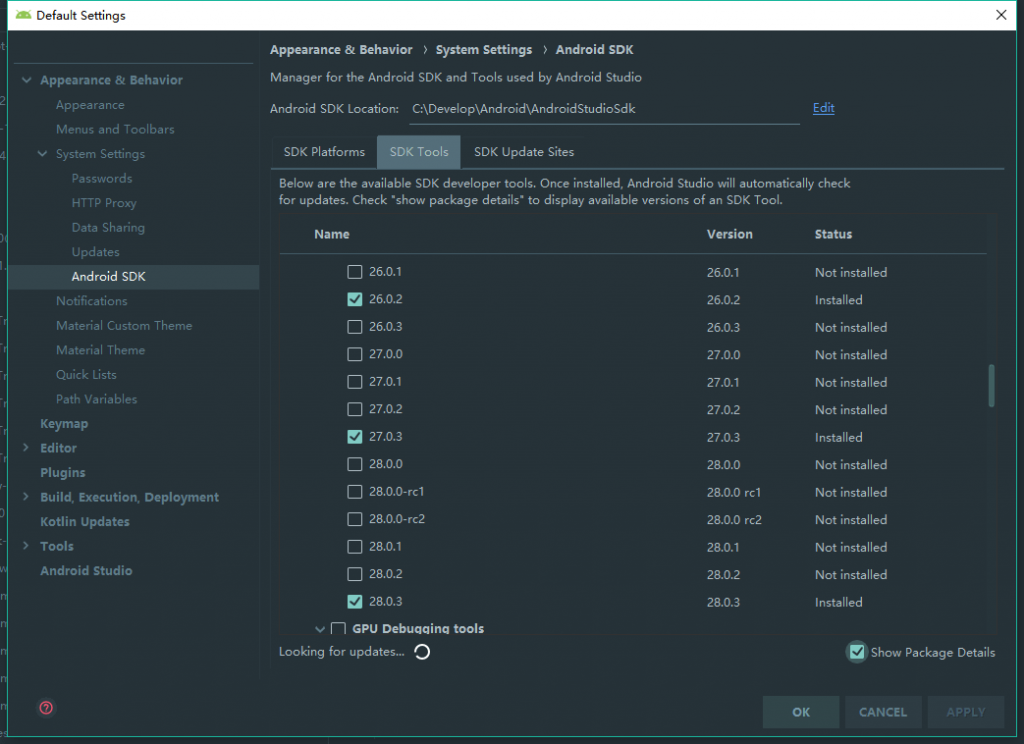
Task: Uncheck the 27.0.3 build tools checkbox
Action: pos(355,436)
